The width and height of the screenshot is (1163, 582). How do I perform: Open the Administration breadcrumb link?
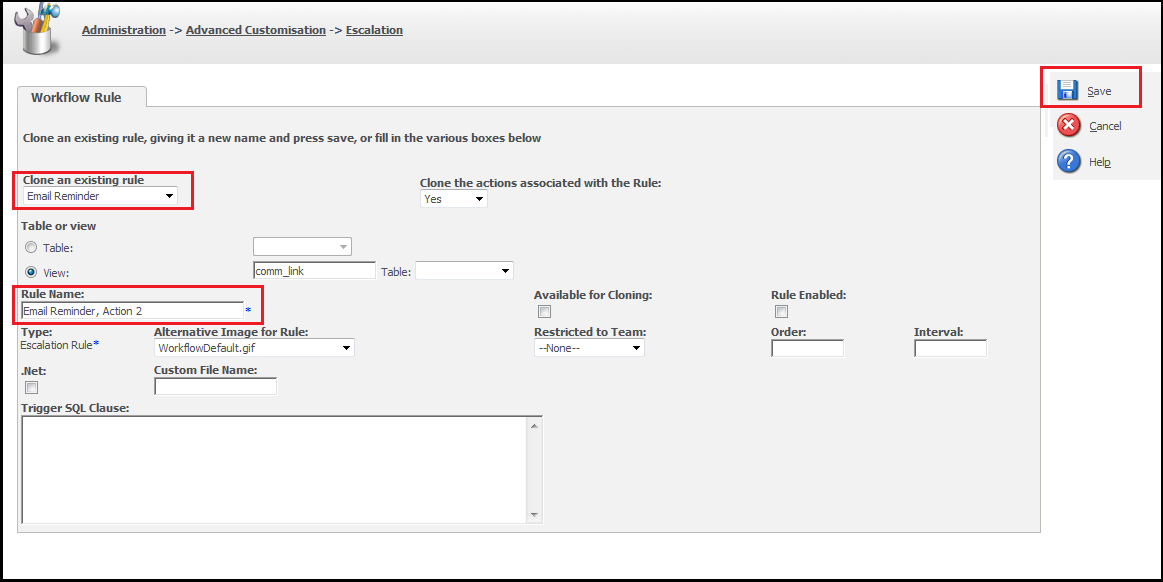click(x=124, y=30)
